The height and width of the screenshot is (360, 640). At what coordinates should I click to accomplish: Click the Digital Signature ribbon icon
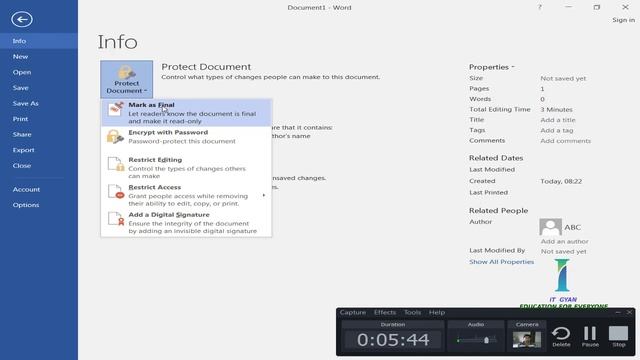pos(116,218)
